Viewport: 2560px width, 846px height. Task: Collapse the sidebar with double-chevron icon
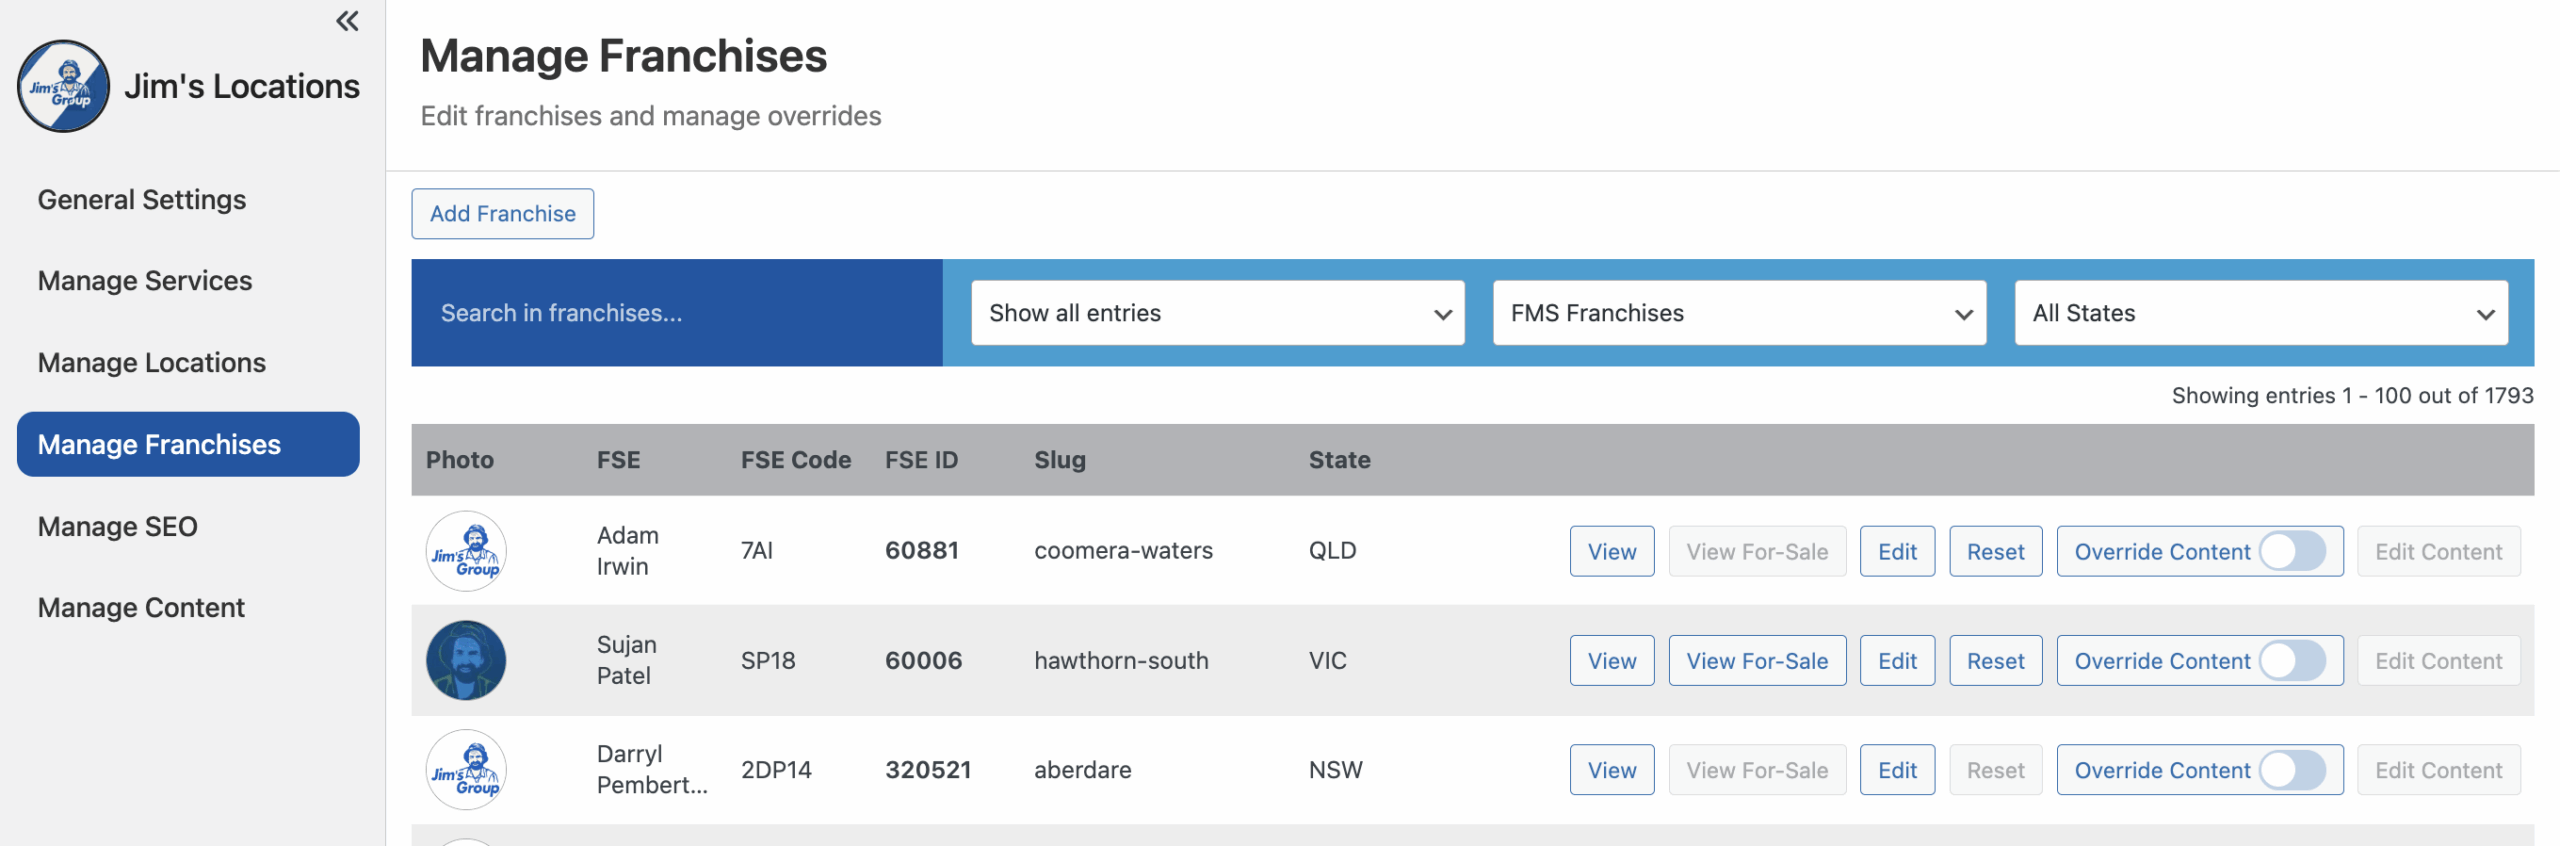click(x=347, y=21)
